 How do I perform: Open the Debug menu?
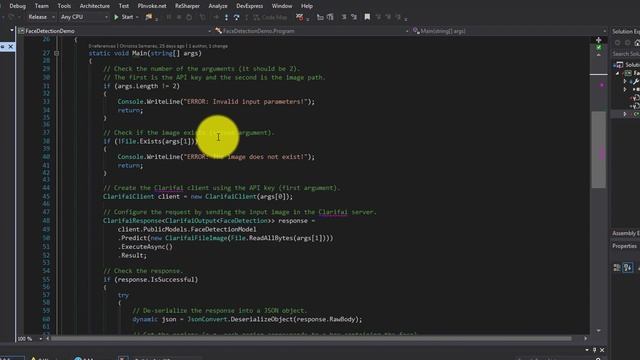17,6
